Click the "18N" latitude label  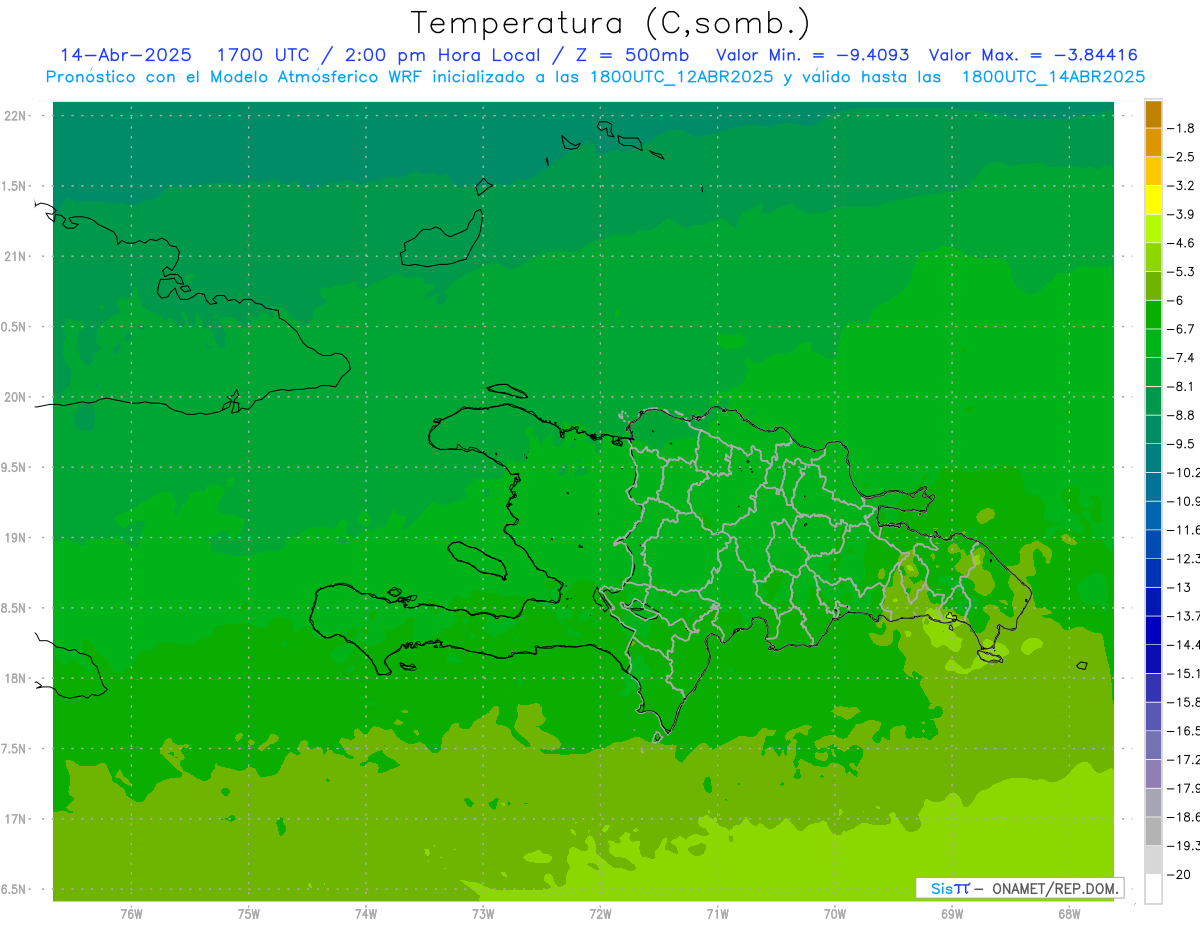[15, 679]
